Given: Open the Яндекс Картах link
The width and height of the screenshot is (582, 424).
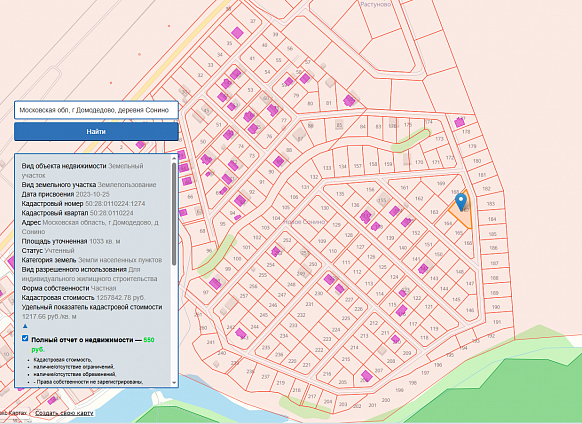Looking at the screenshot, I should coord(14,413).
